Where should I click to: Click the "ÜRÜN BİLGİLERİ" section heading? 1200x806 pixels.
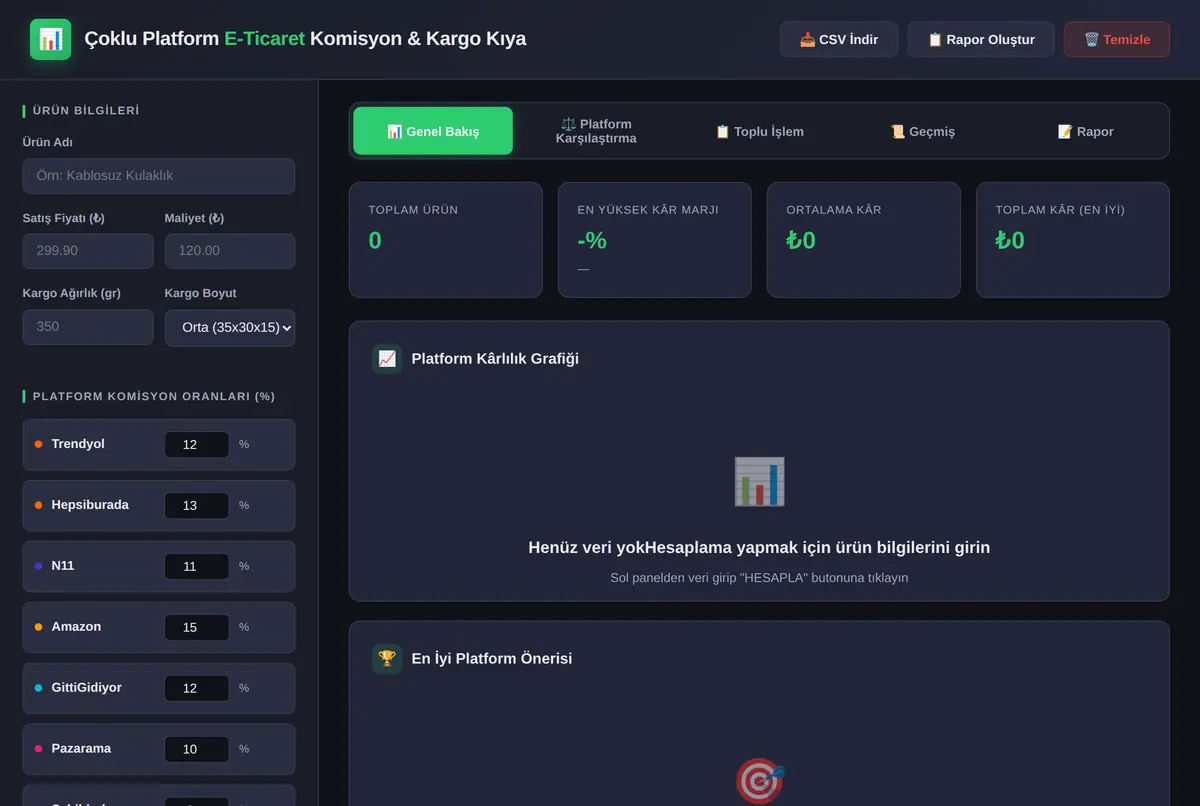86,111
